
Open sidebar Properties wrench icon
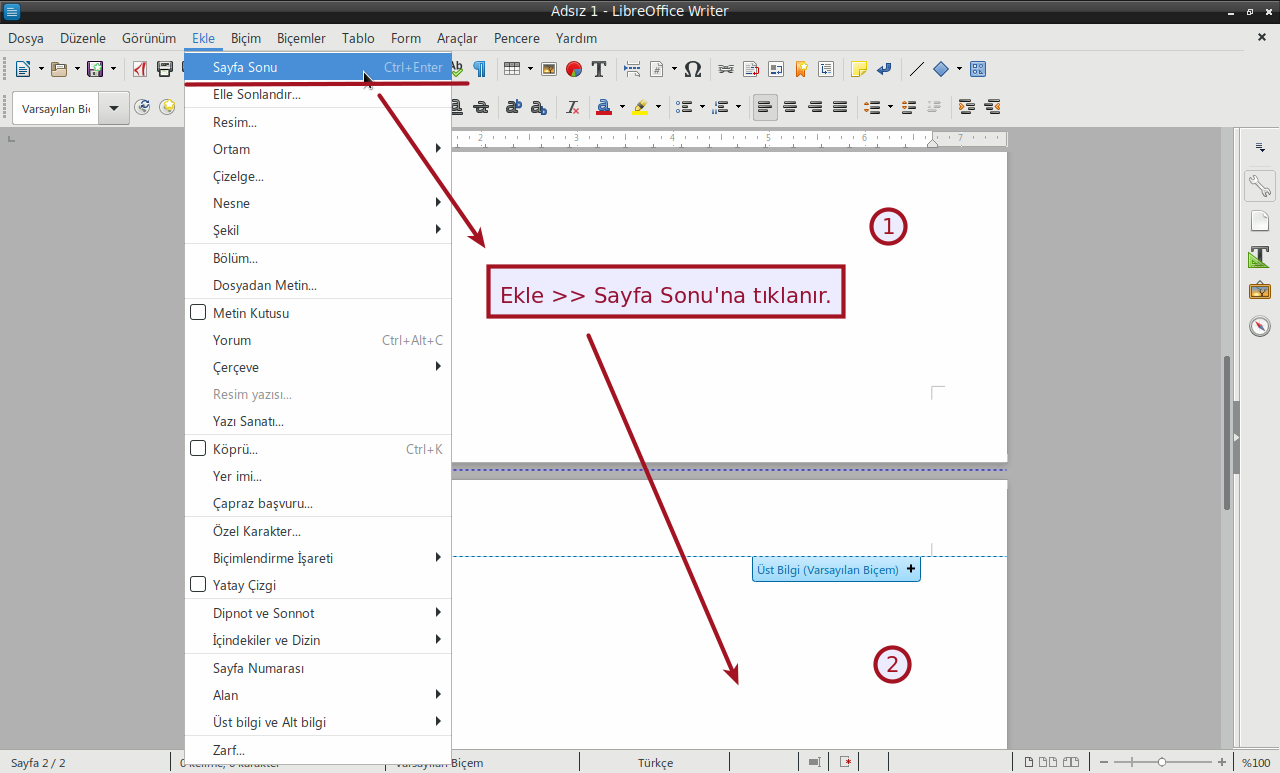click(1260, 185)
